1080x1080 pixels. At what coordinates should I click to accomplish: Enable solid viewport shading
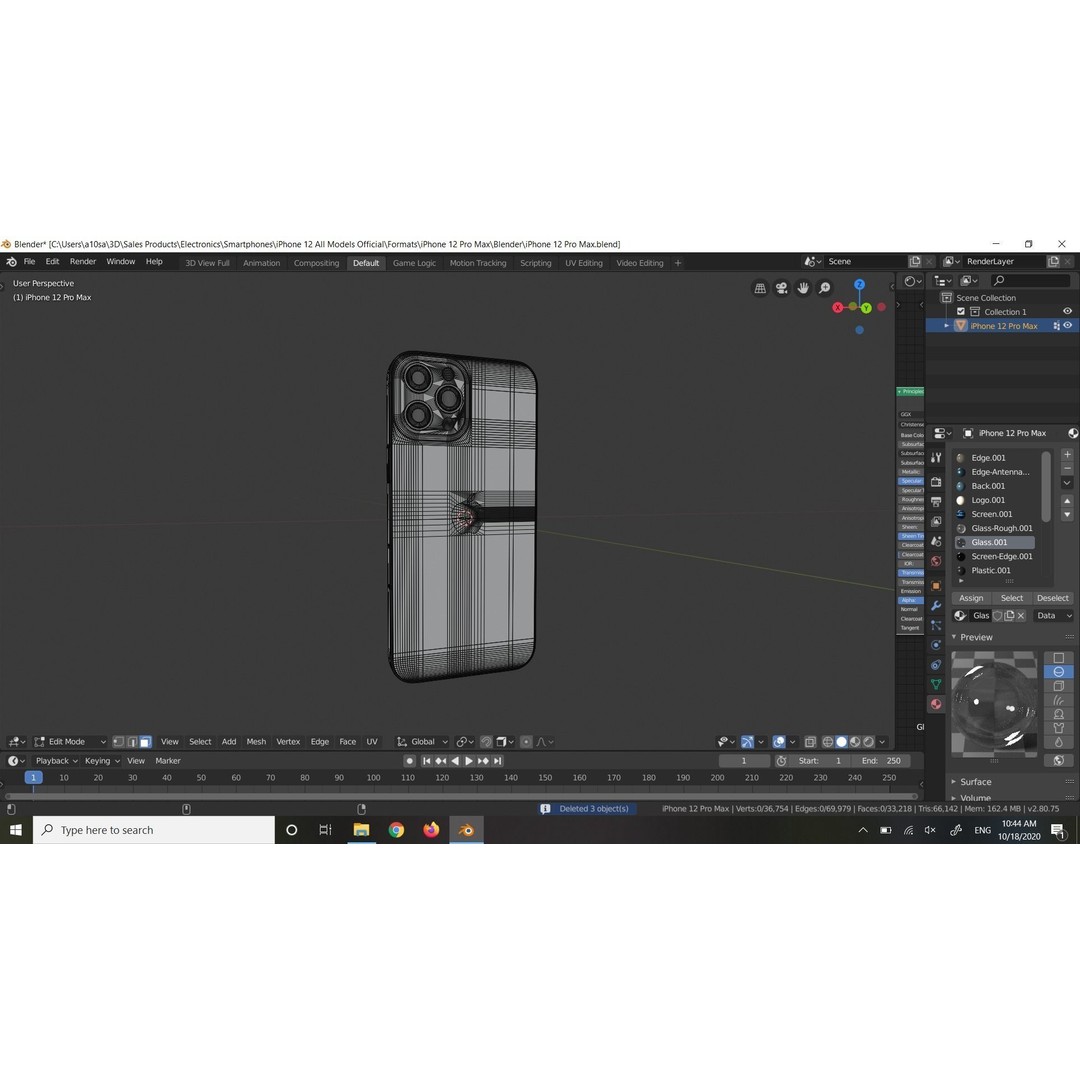[x=841, y=742]
